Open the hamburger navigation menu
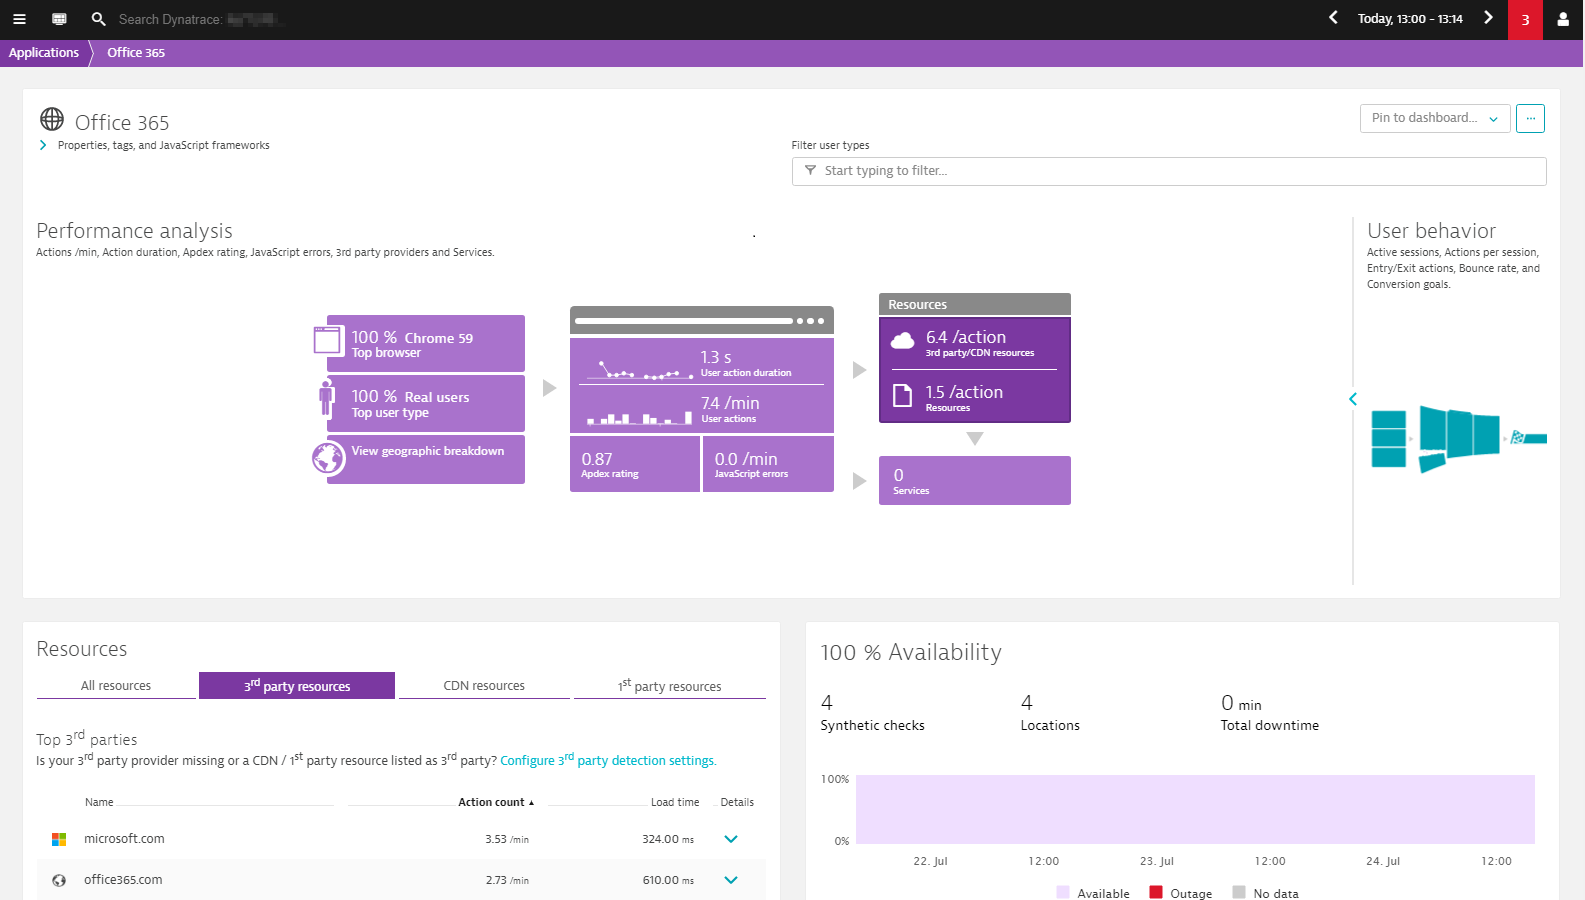 tap(19, 19)
